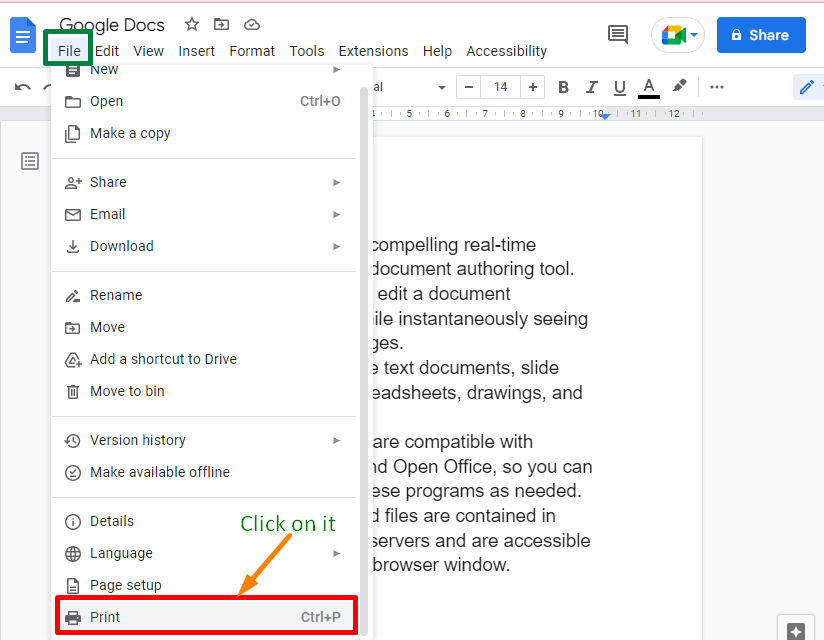Expand the Version history submenu
Screen dimensions: 824x640
[205, 440]
